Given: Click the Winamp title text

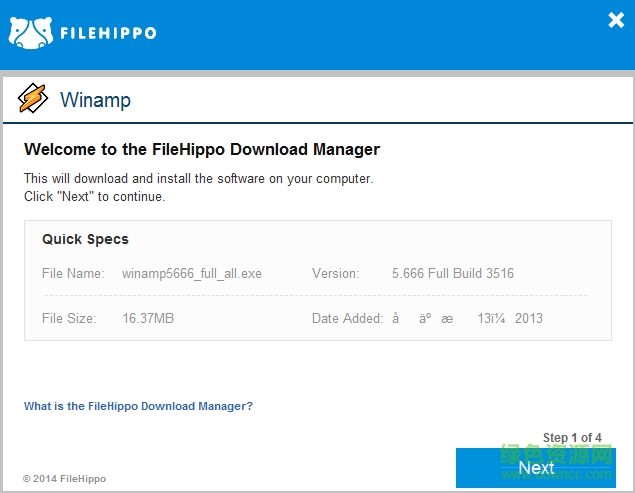Looking at the screenshot, I should pyautogui.click(x=95, y=100).
